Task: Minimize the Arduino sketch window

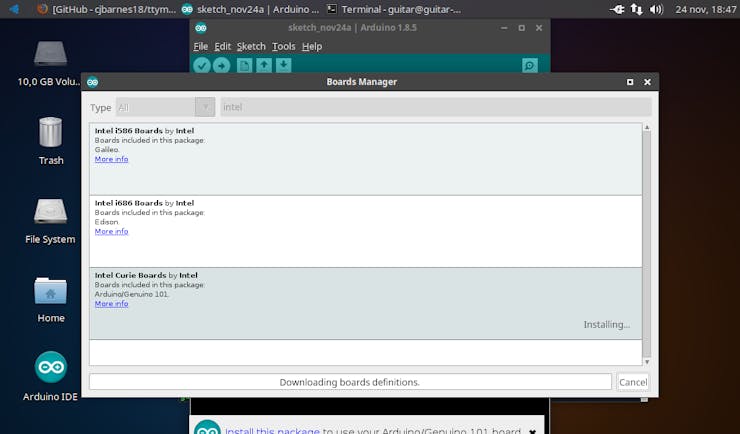Action: [504, 28]
